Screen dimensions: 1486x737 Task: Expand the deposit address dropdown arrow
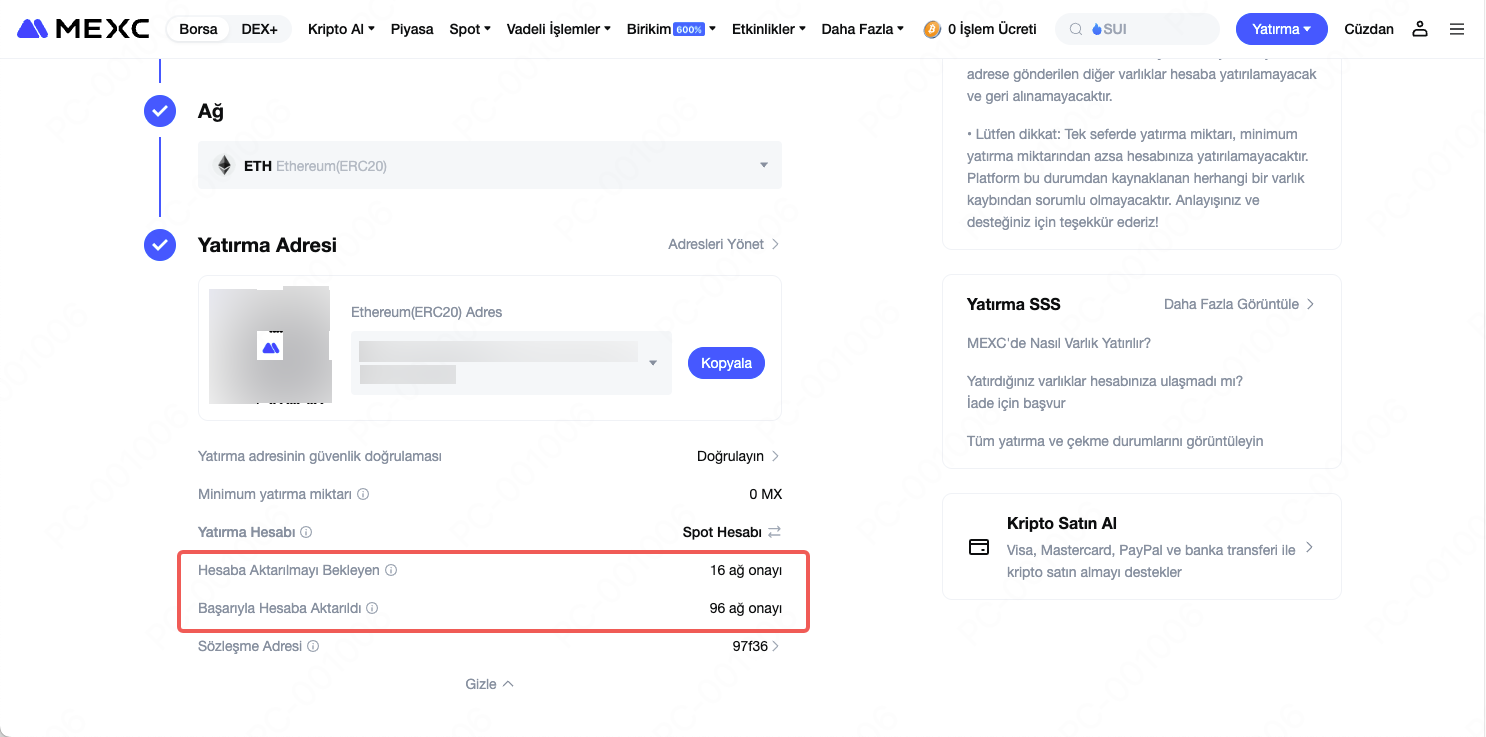click(x=653, y=363)
